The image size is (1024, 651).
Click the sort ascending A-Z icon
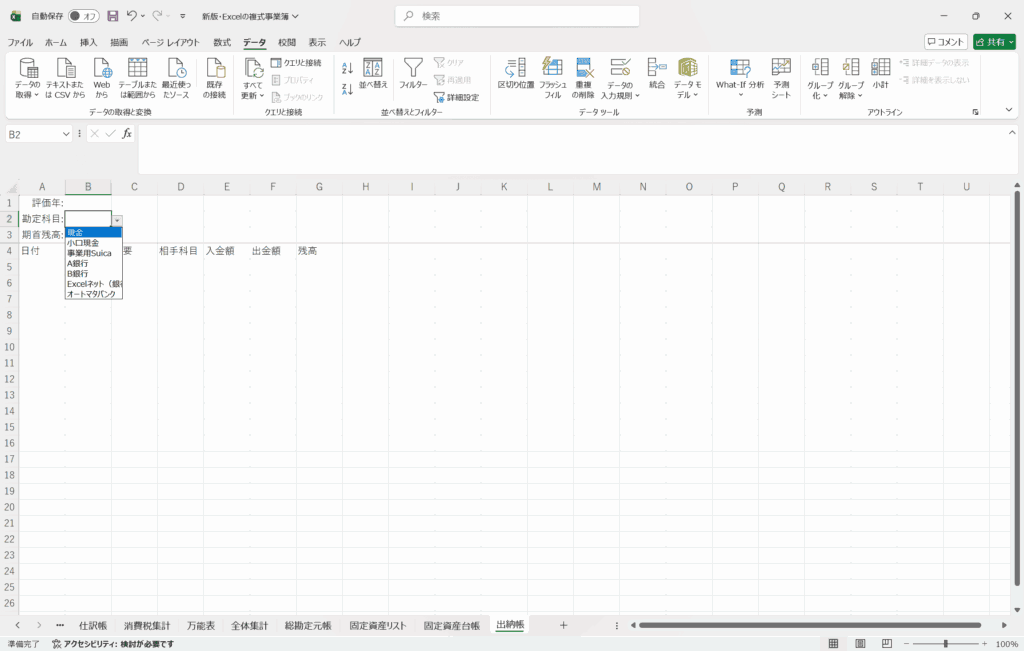(347, 68)
